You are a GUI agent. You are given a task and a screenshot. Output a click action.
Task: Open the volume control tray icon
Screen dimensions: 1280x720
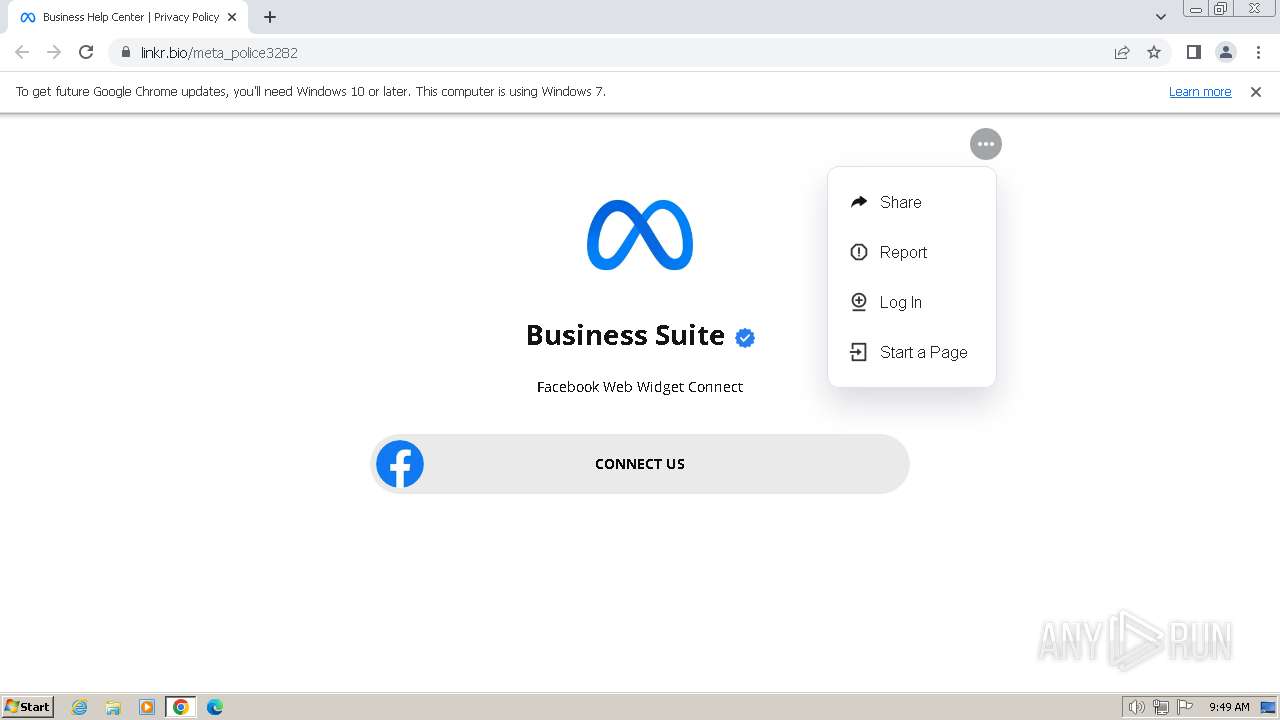pyautogui.click(x=1137, y=707)
